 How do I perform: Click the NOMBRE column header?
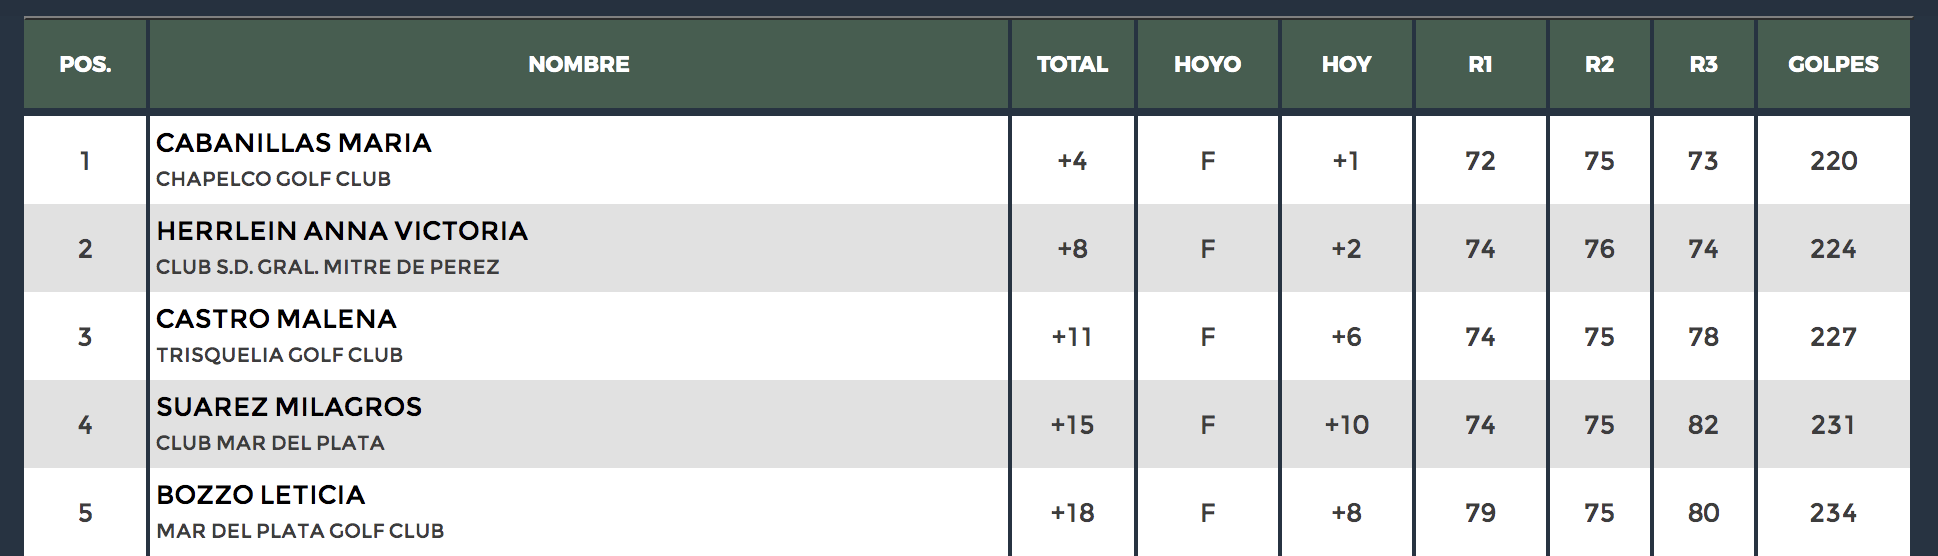[579, 64]
